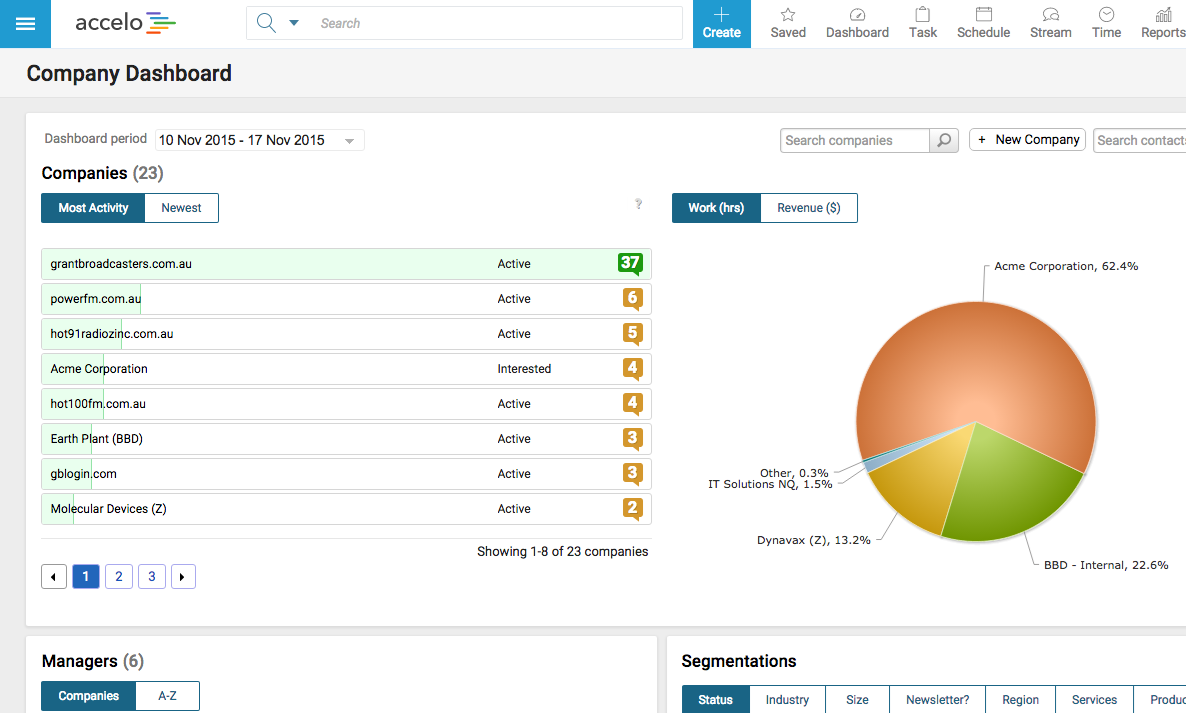
Task: Focus the Search companies field
Action: 855,141
